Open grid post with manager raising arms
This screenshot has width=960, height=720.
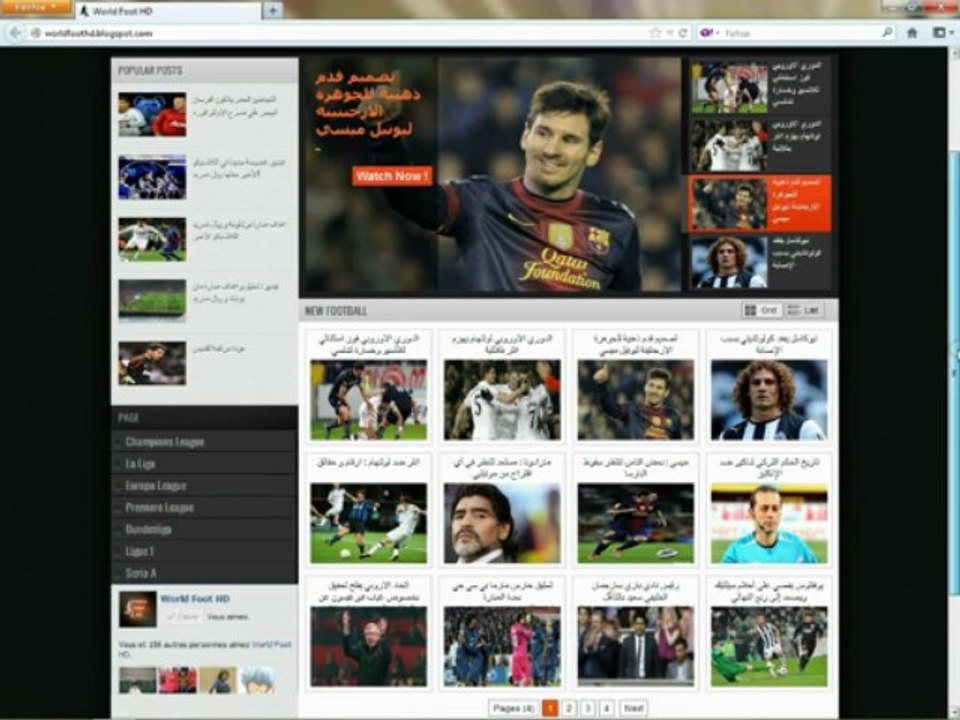[369, 647]
